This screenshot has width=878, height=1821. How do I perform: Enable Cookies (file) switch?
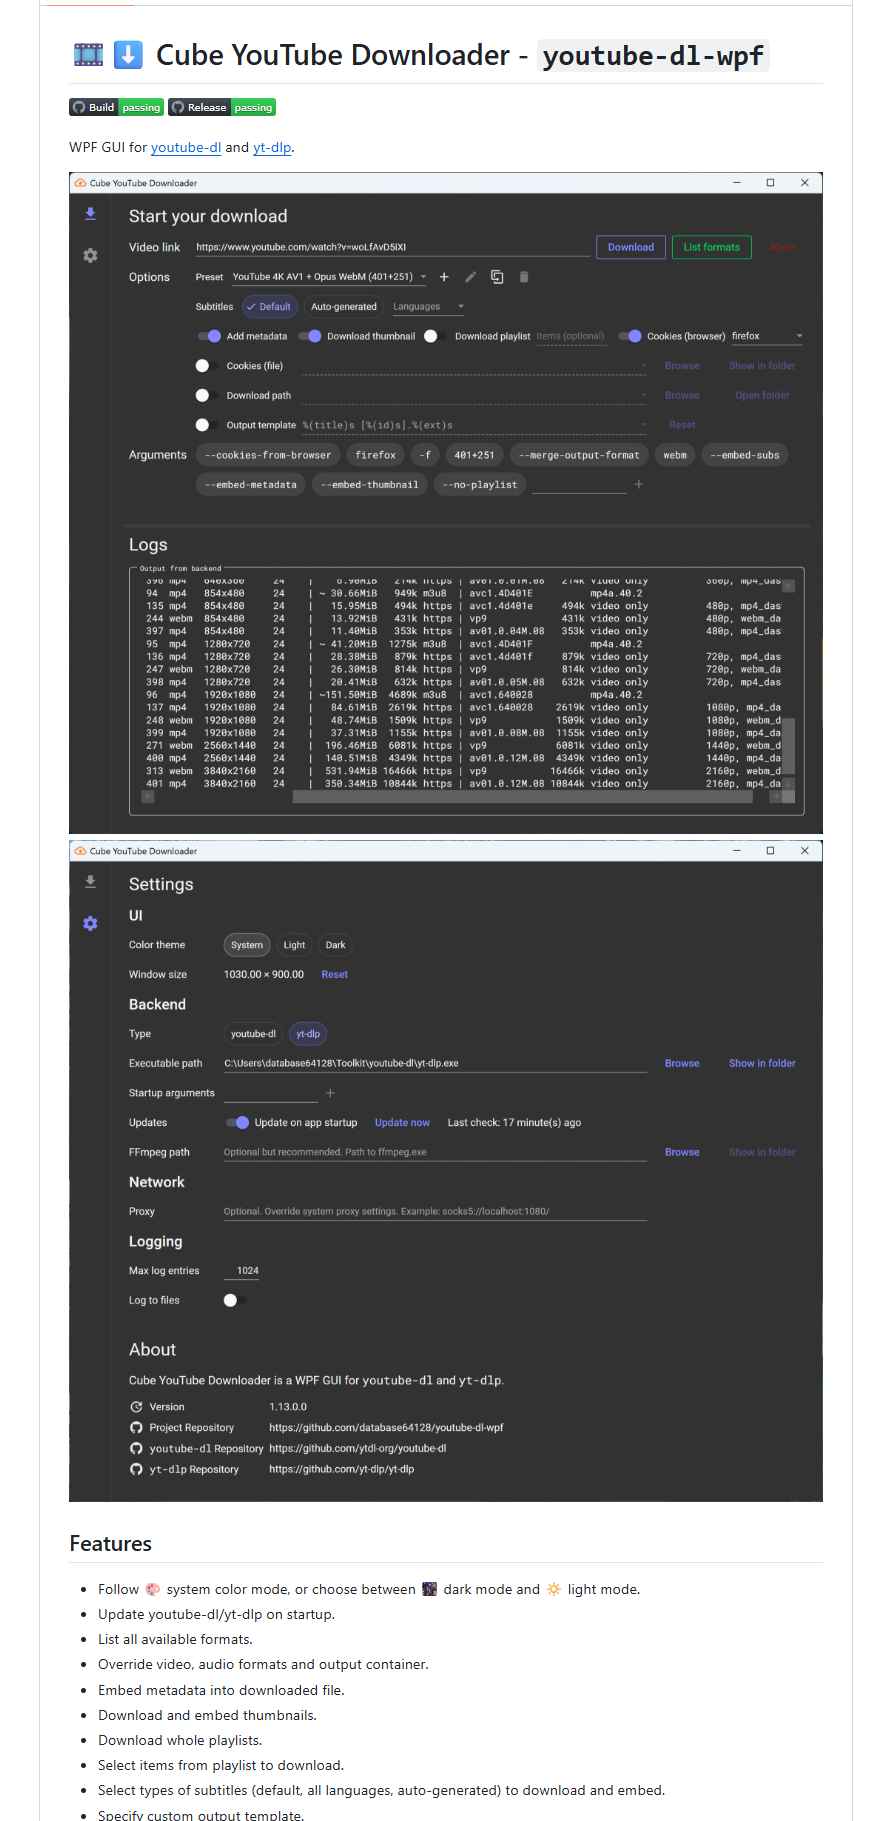(x=207, y=366)
